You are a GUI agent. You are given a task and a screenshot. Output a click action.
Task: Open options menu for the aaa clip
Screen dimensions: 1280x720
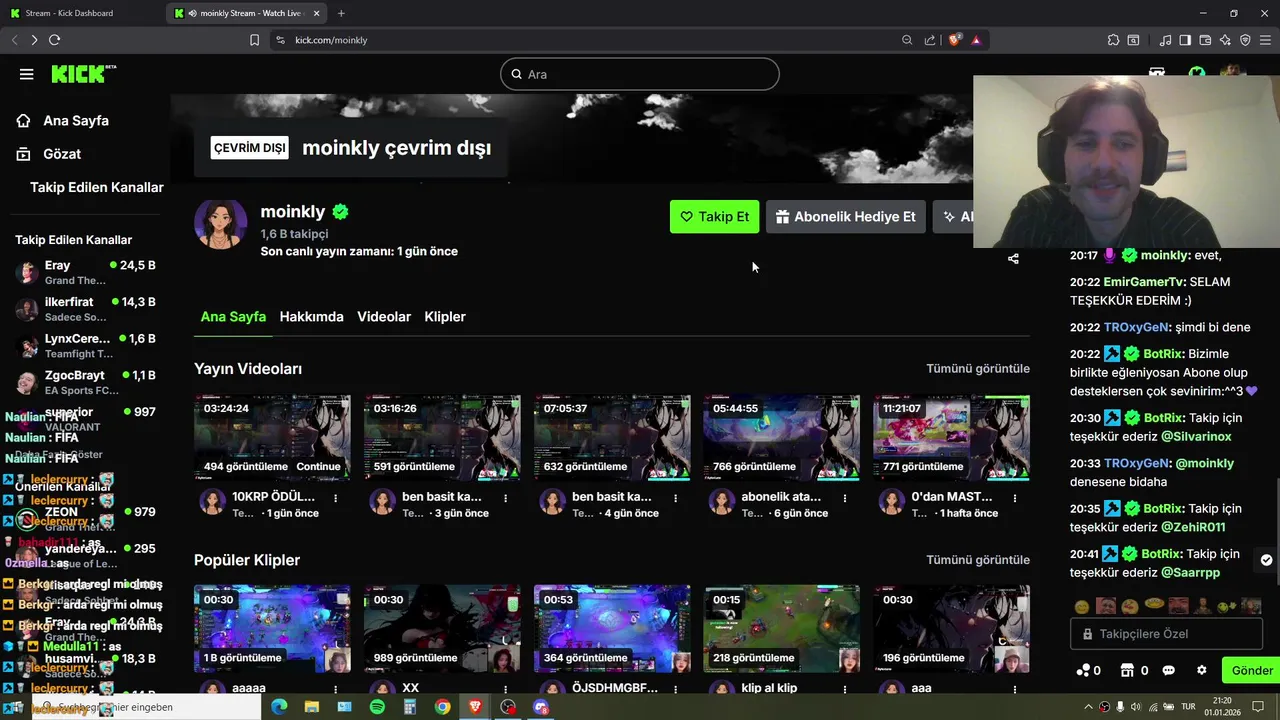1015,689
